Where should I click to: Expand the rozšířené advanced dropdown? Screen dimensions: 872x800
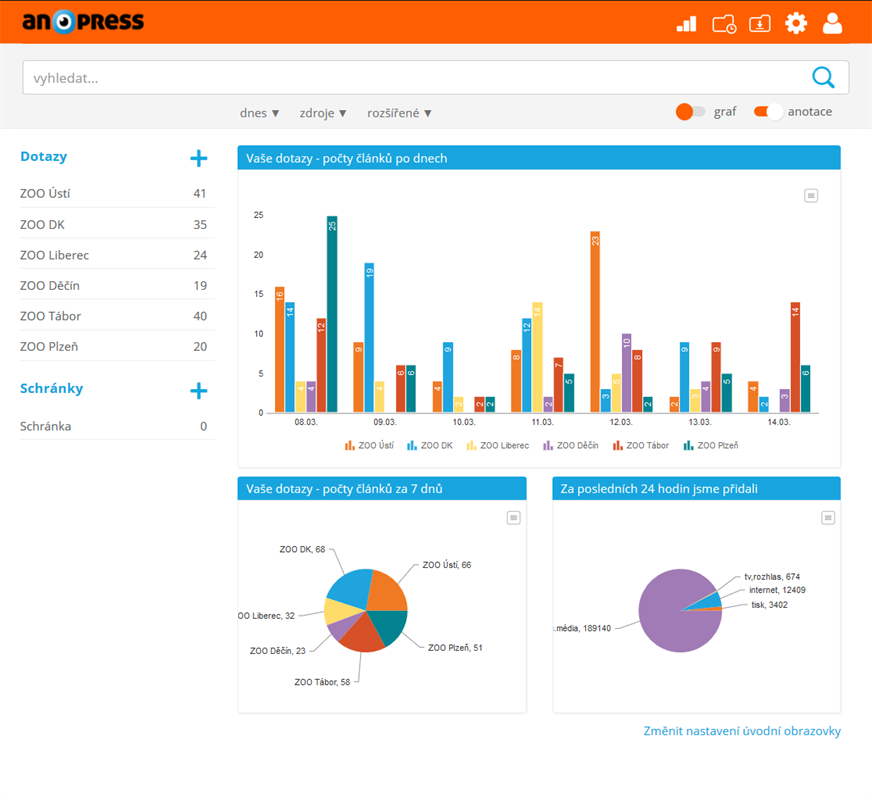pos(399,113)
